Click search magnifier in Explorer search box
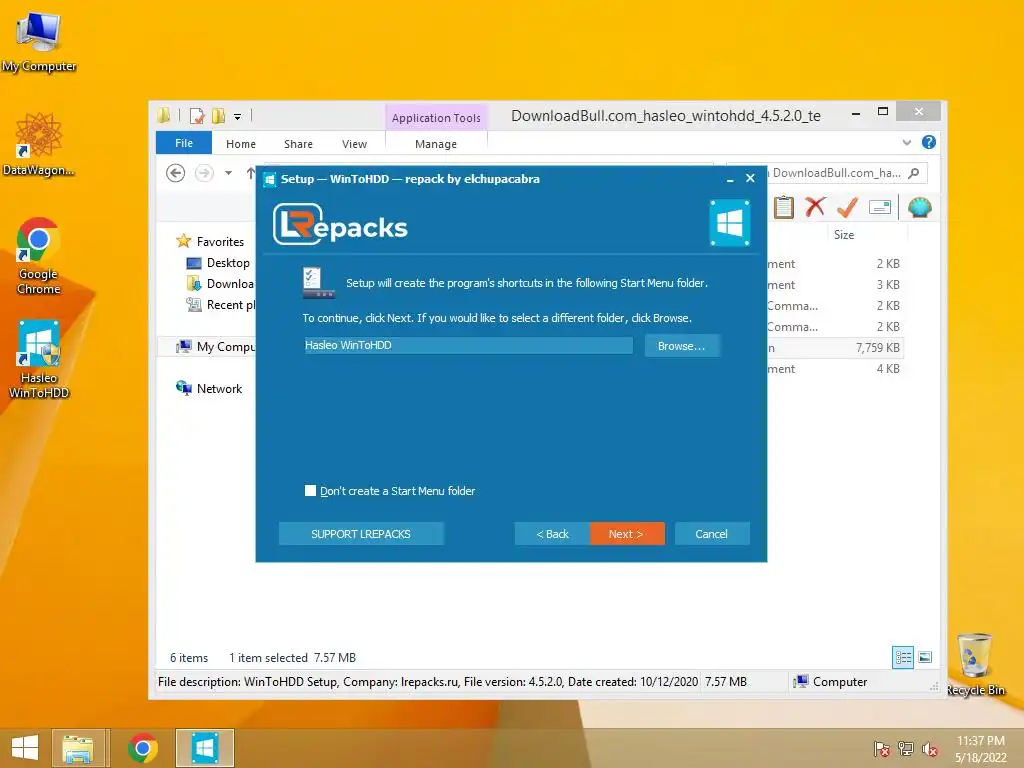The width and height of the screenshot is (1024, 768). pos(914,173)
